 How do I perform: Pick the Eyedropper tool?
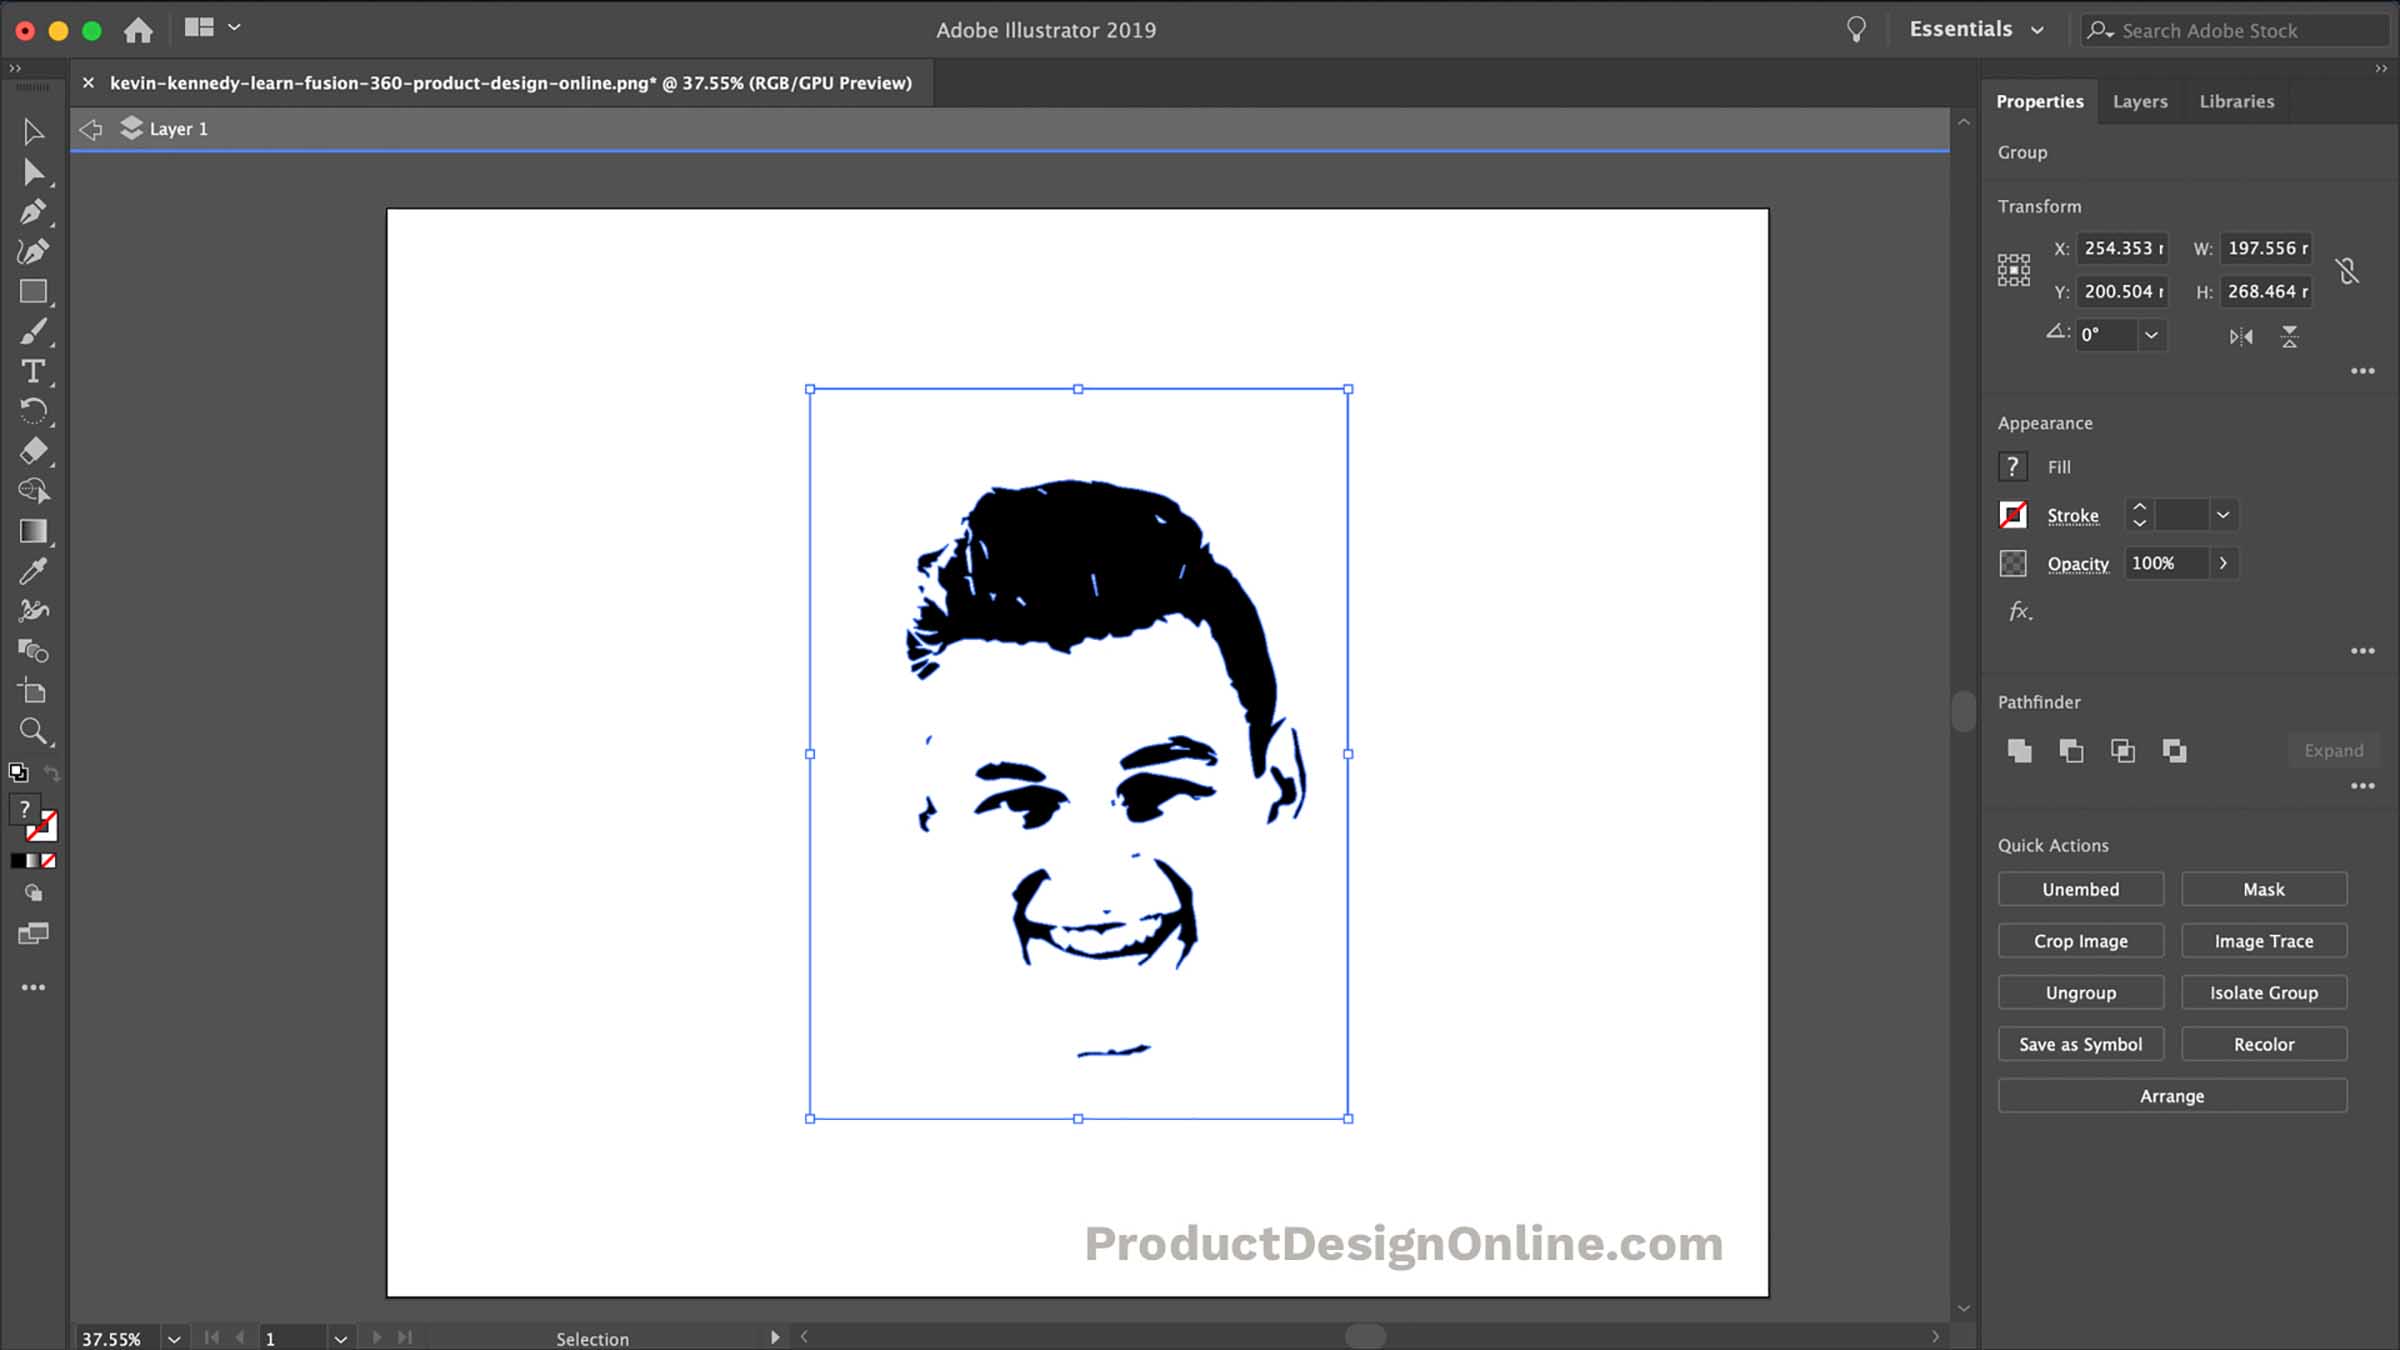[33, 571]
